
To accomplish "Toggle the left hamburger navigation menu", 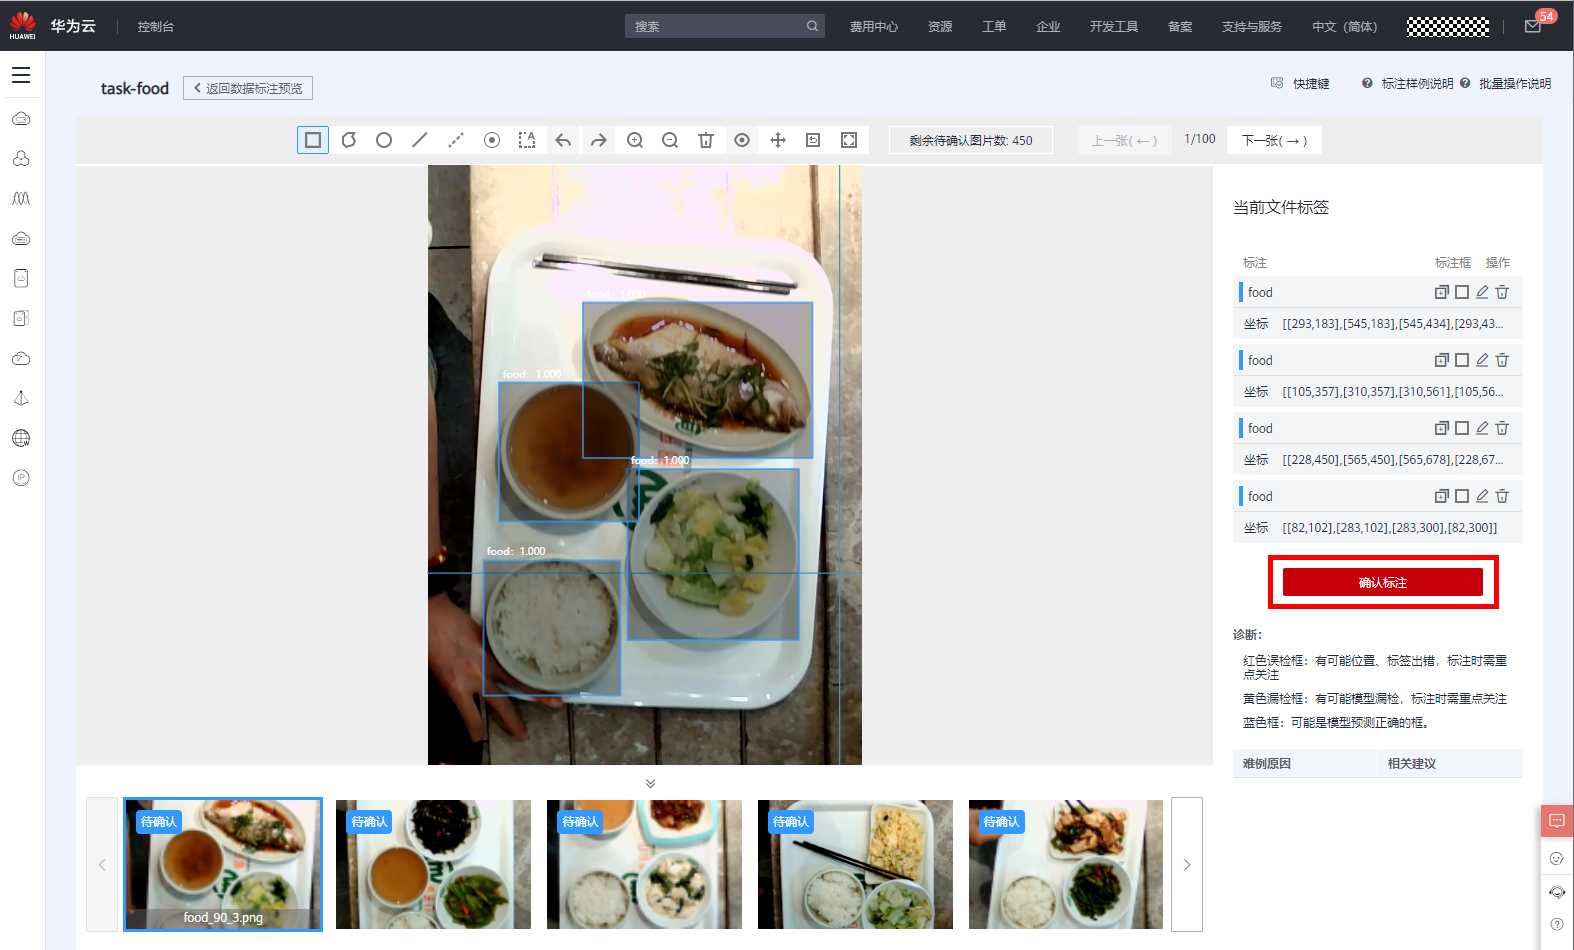I will [21, 75].
